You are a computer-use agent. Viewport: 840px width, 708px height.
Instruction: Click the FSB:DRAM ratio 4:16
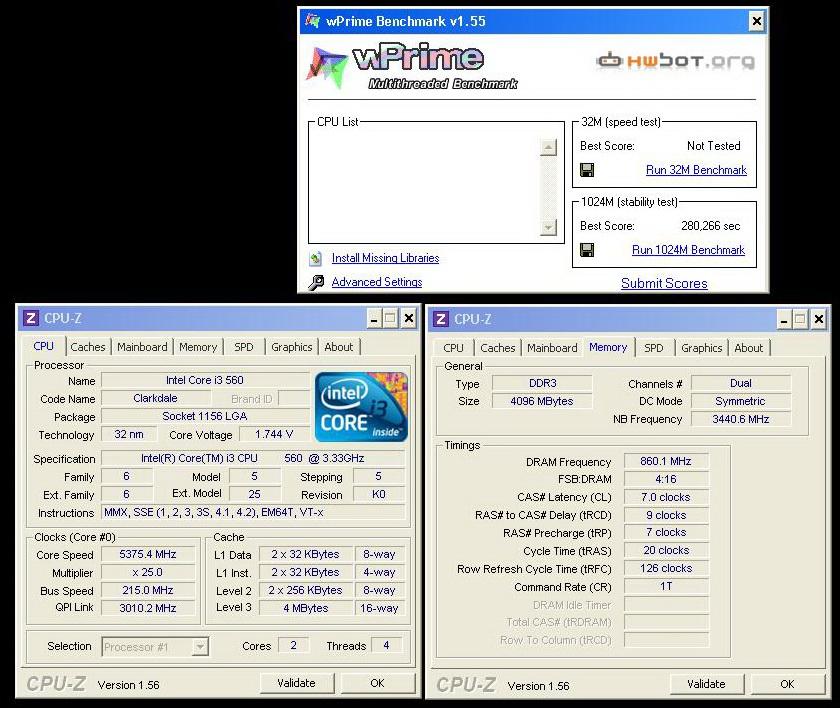coord(666,479)
